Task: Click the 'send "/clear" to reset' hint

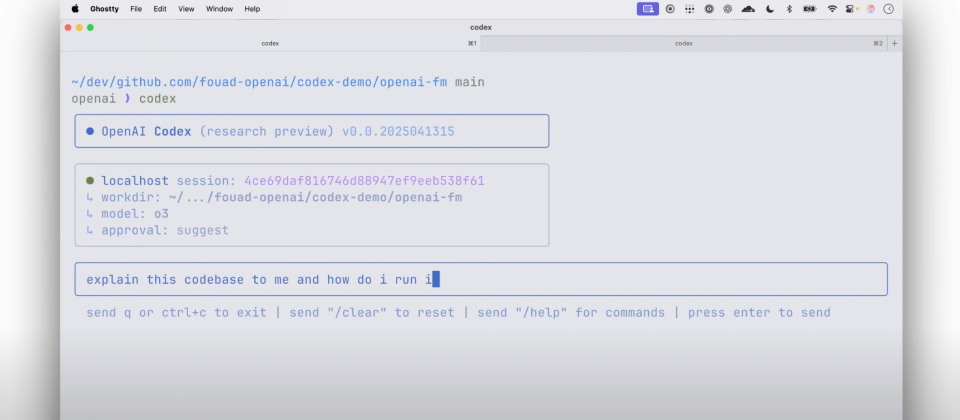Action: pyautogui.click(x=372, y=313)
